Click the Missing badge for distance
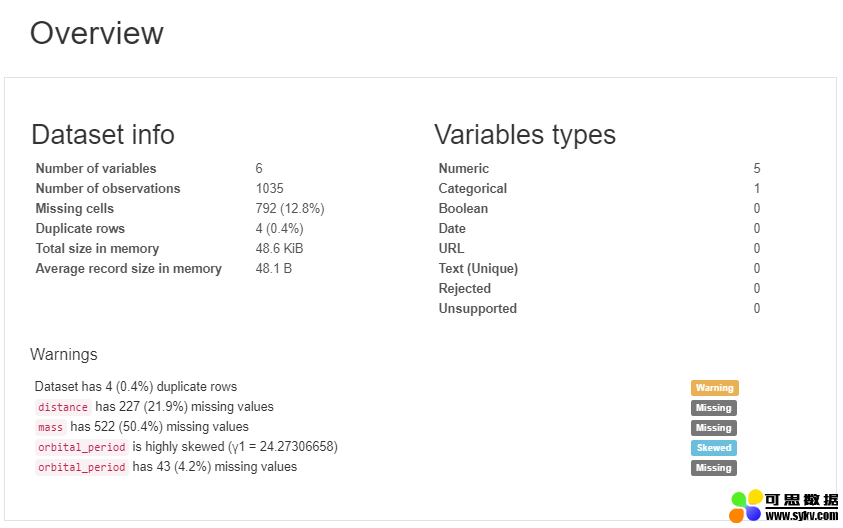This screenshot has height=528, width=843. (713, 408)
